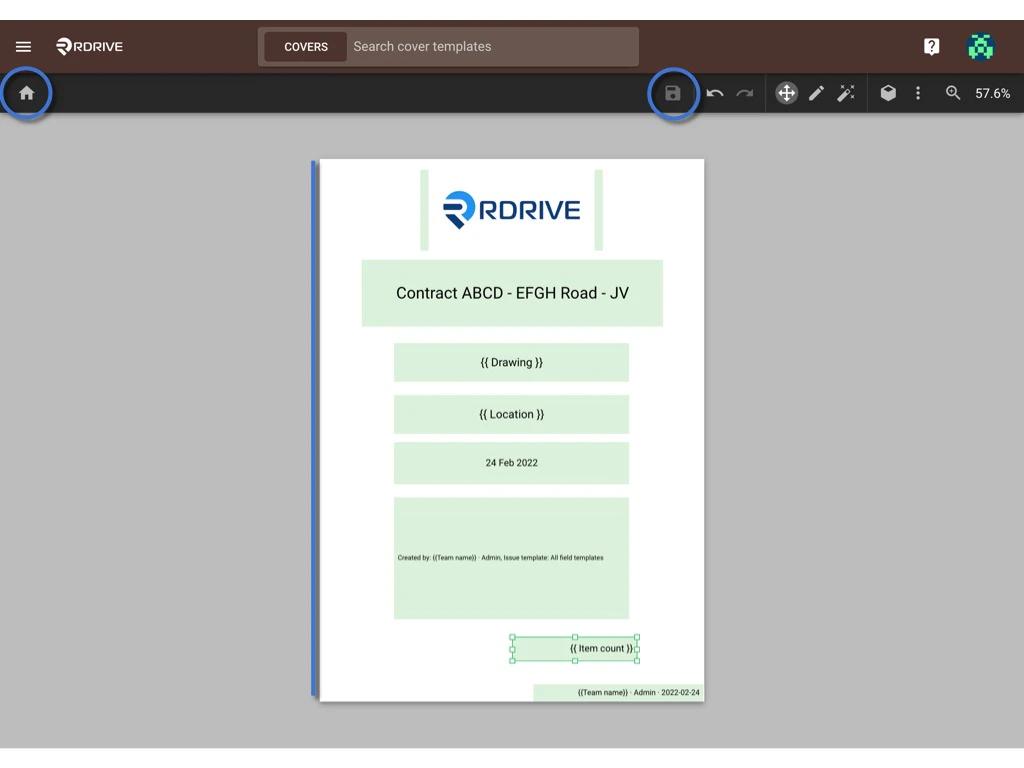Redo the last undone action

(x=744, y=93)
